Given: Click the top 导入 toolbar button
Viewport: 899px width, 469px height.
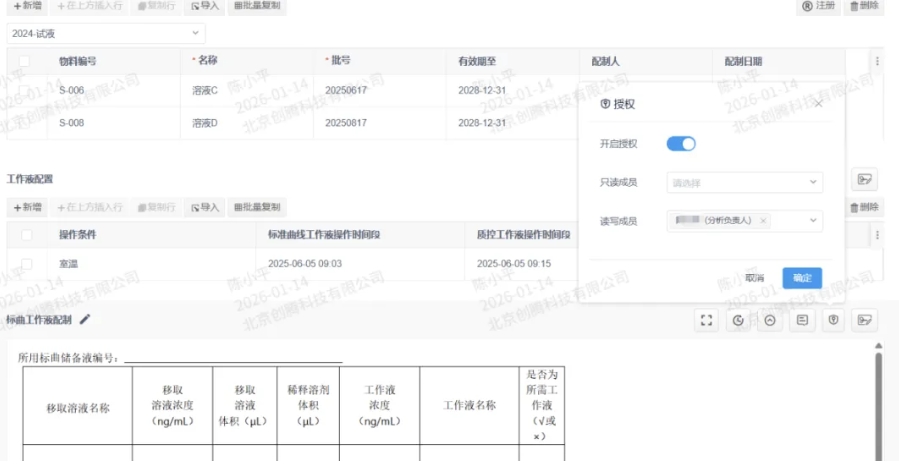Looking at the screenshot, I should pyautogui.click(x=205, y=6).
